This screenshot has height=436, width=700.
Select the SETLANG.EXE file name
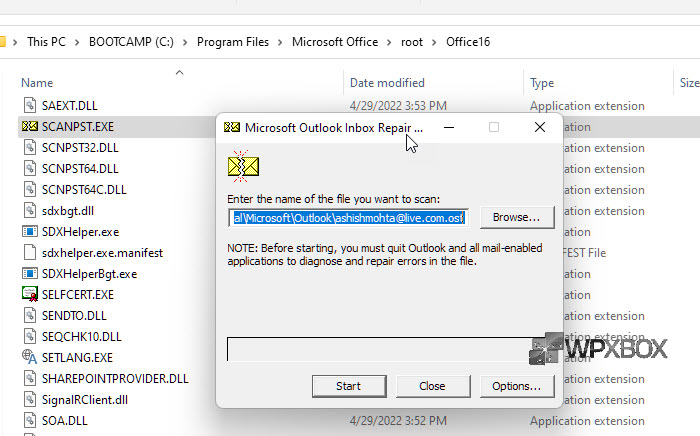[x=77, y=358]
